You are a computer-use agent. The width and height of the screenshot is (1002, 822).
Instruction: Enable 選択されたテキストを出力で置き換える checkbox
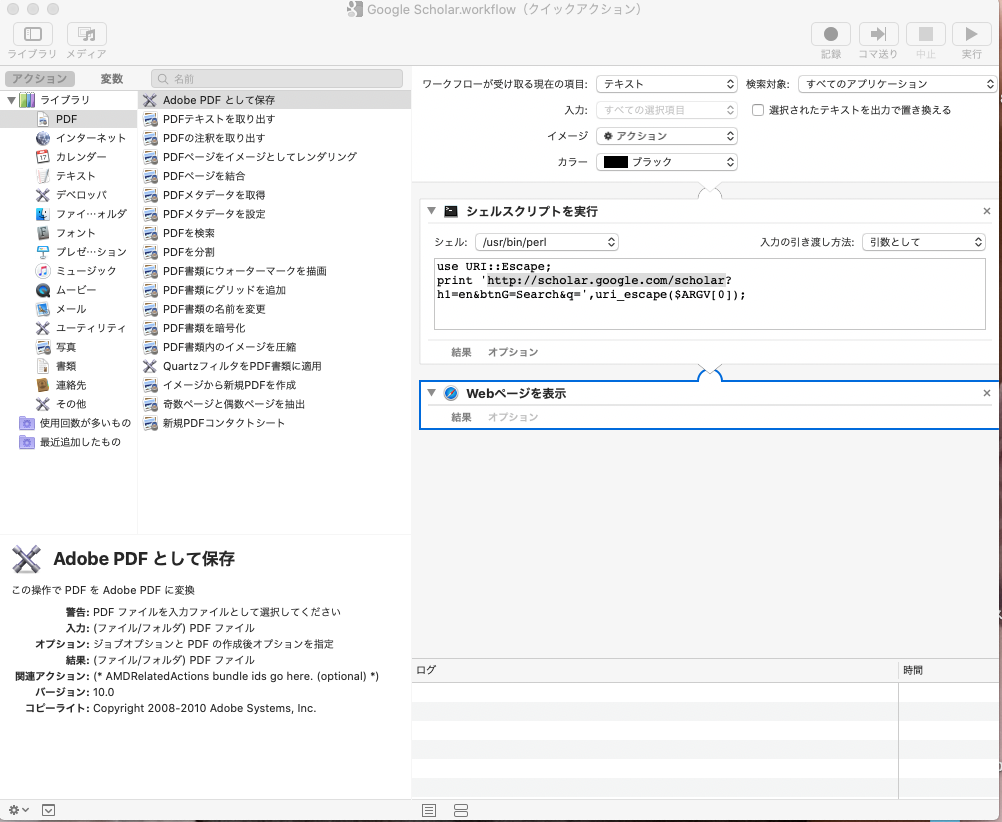click(758, 110)
